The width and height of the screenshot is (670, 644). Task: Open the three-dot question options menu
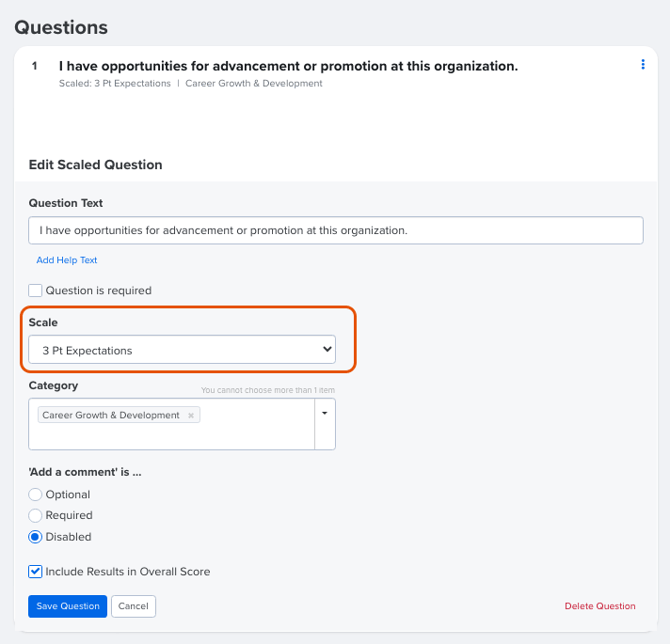coord(643,65)
